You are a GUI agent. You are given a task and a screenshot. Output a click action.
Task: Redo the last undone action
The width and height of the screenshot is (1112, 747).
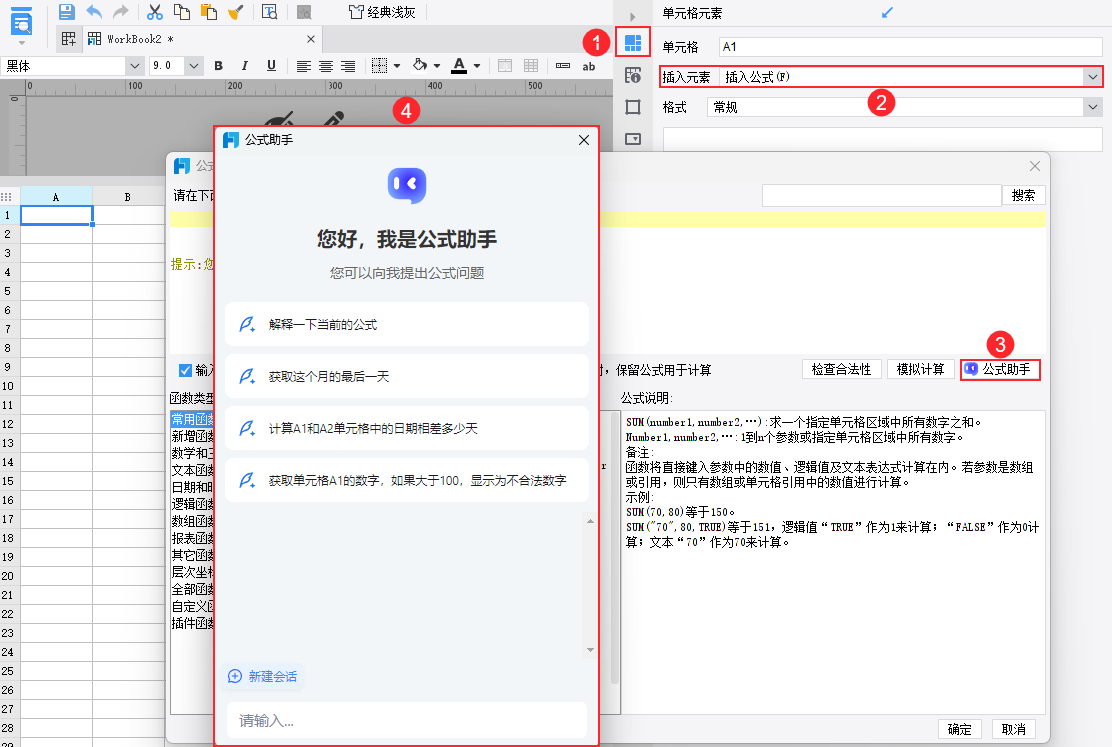point(121,11)
